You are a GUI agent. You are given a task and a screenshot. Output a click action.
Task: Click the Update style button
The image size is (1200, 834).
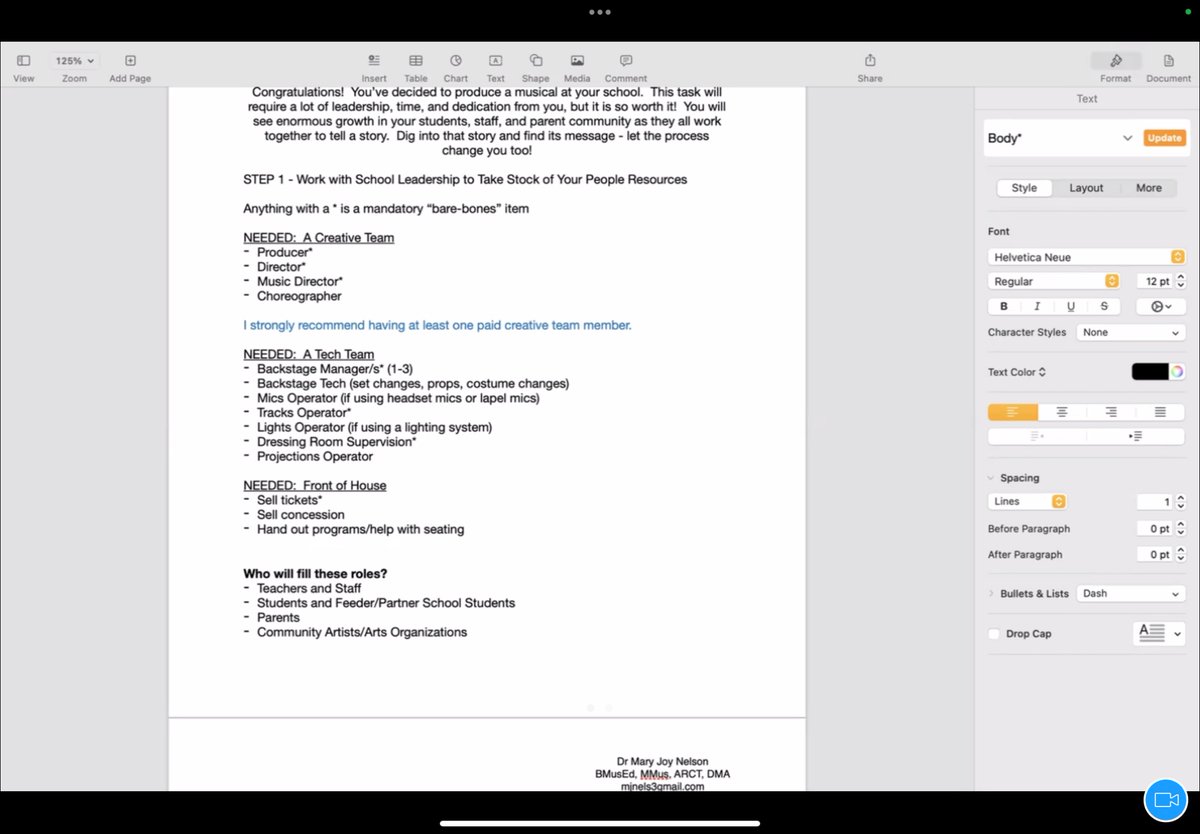[x=1164, y=138]
